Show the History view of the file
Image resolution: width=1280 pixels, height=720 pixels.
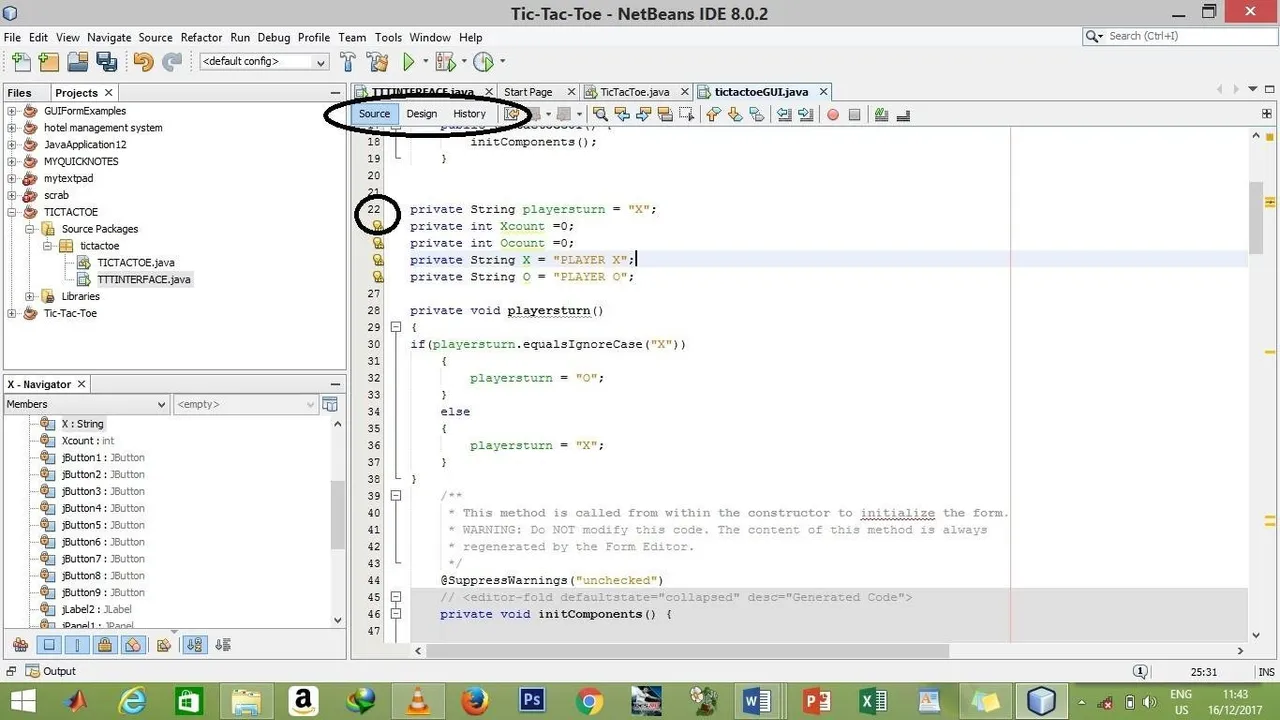click(469, 114)
